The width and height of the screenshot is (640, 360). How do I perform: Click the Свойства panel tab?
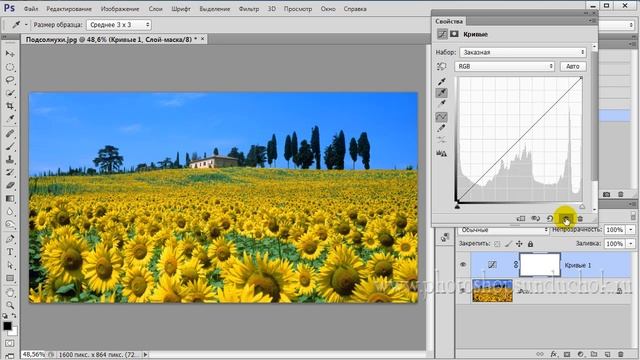coord(449,21)
